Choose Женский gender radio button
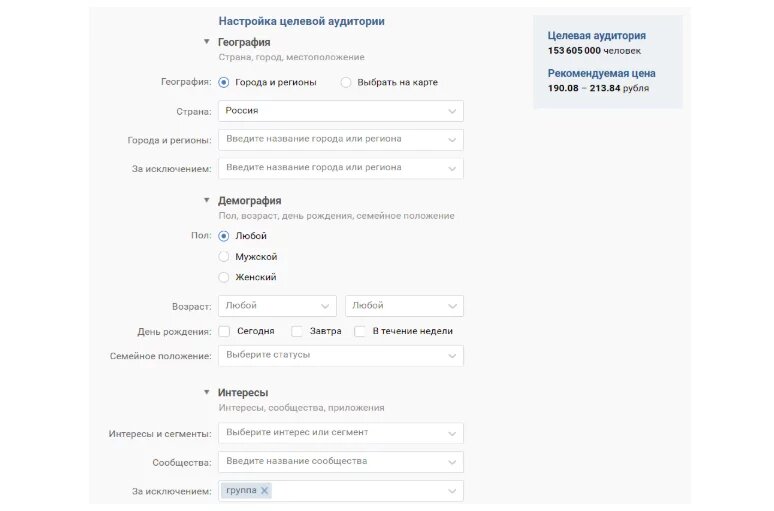Screen dimensions: 774x511 click(x=224, y=277)
